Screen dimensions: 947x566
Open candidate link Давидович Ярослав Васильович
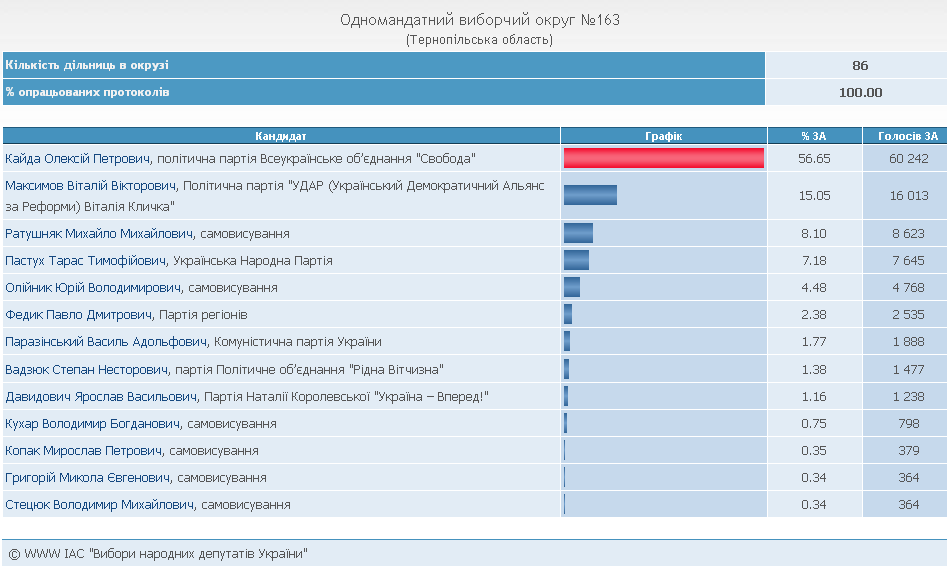101,397
